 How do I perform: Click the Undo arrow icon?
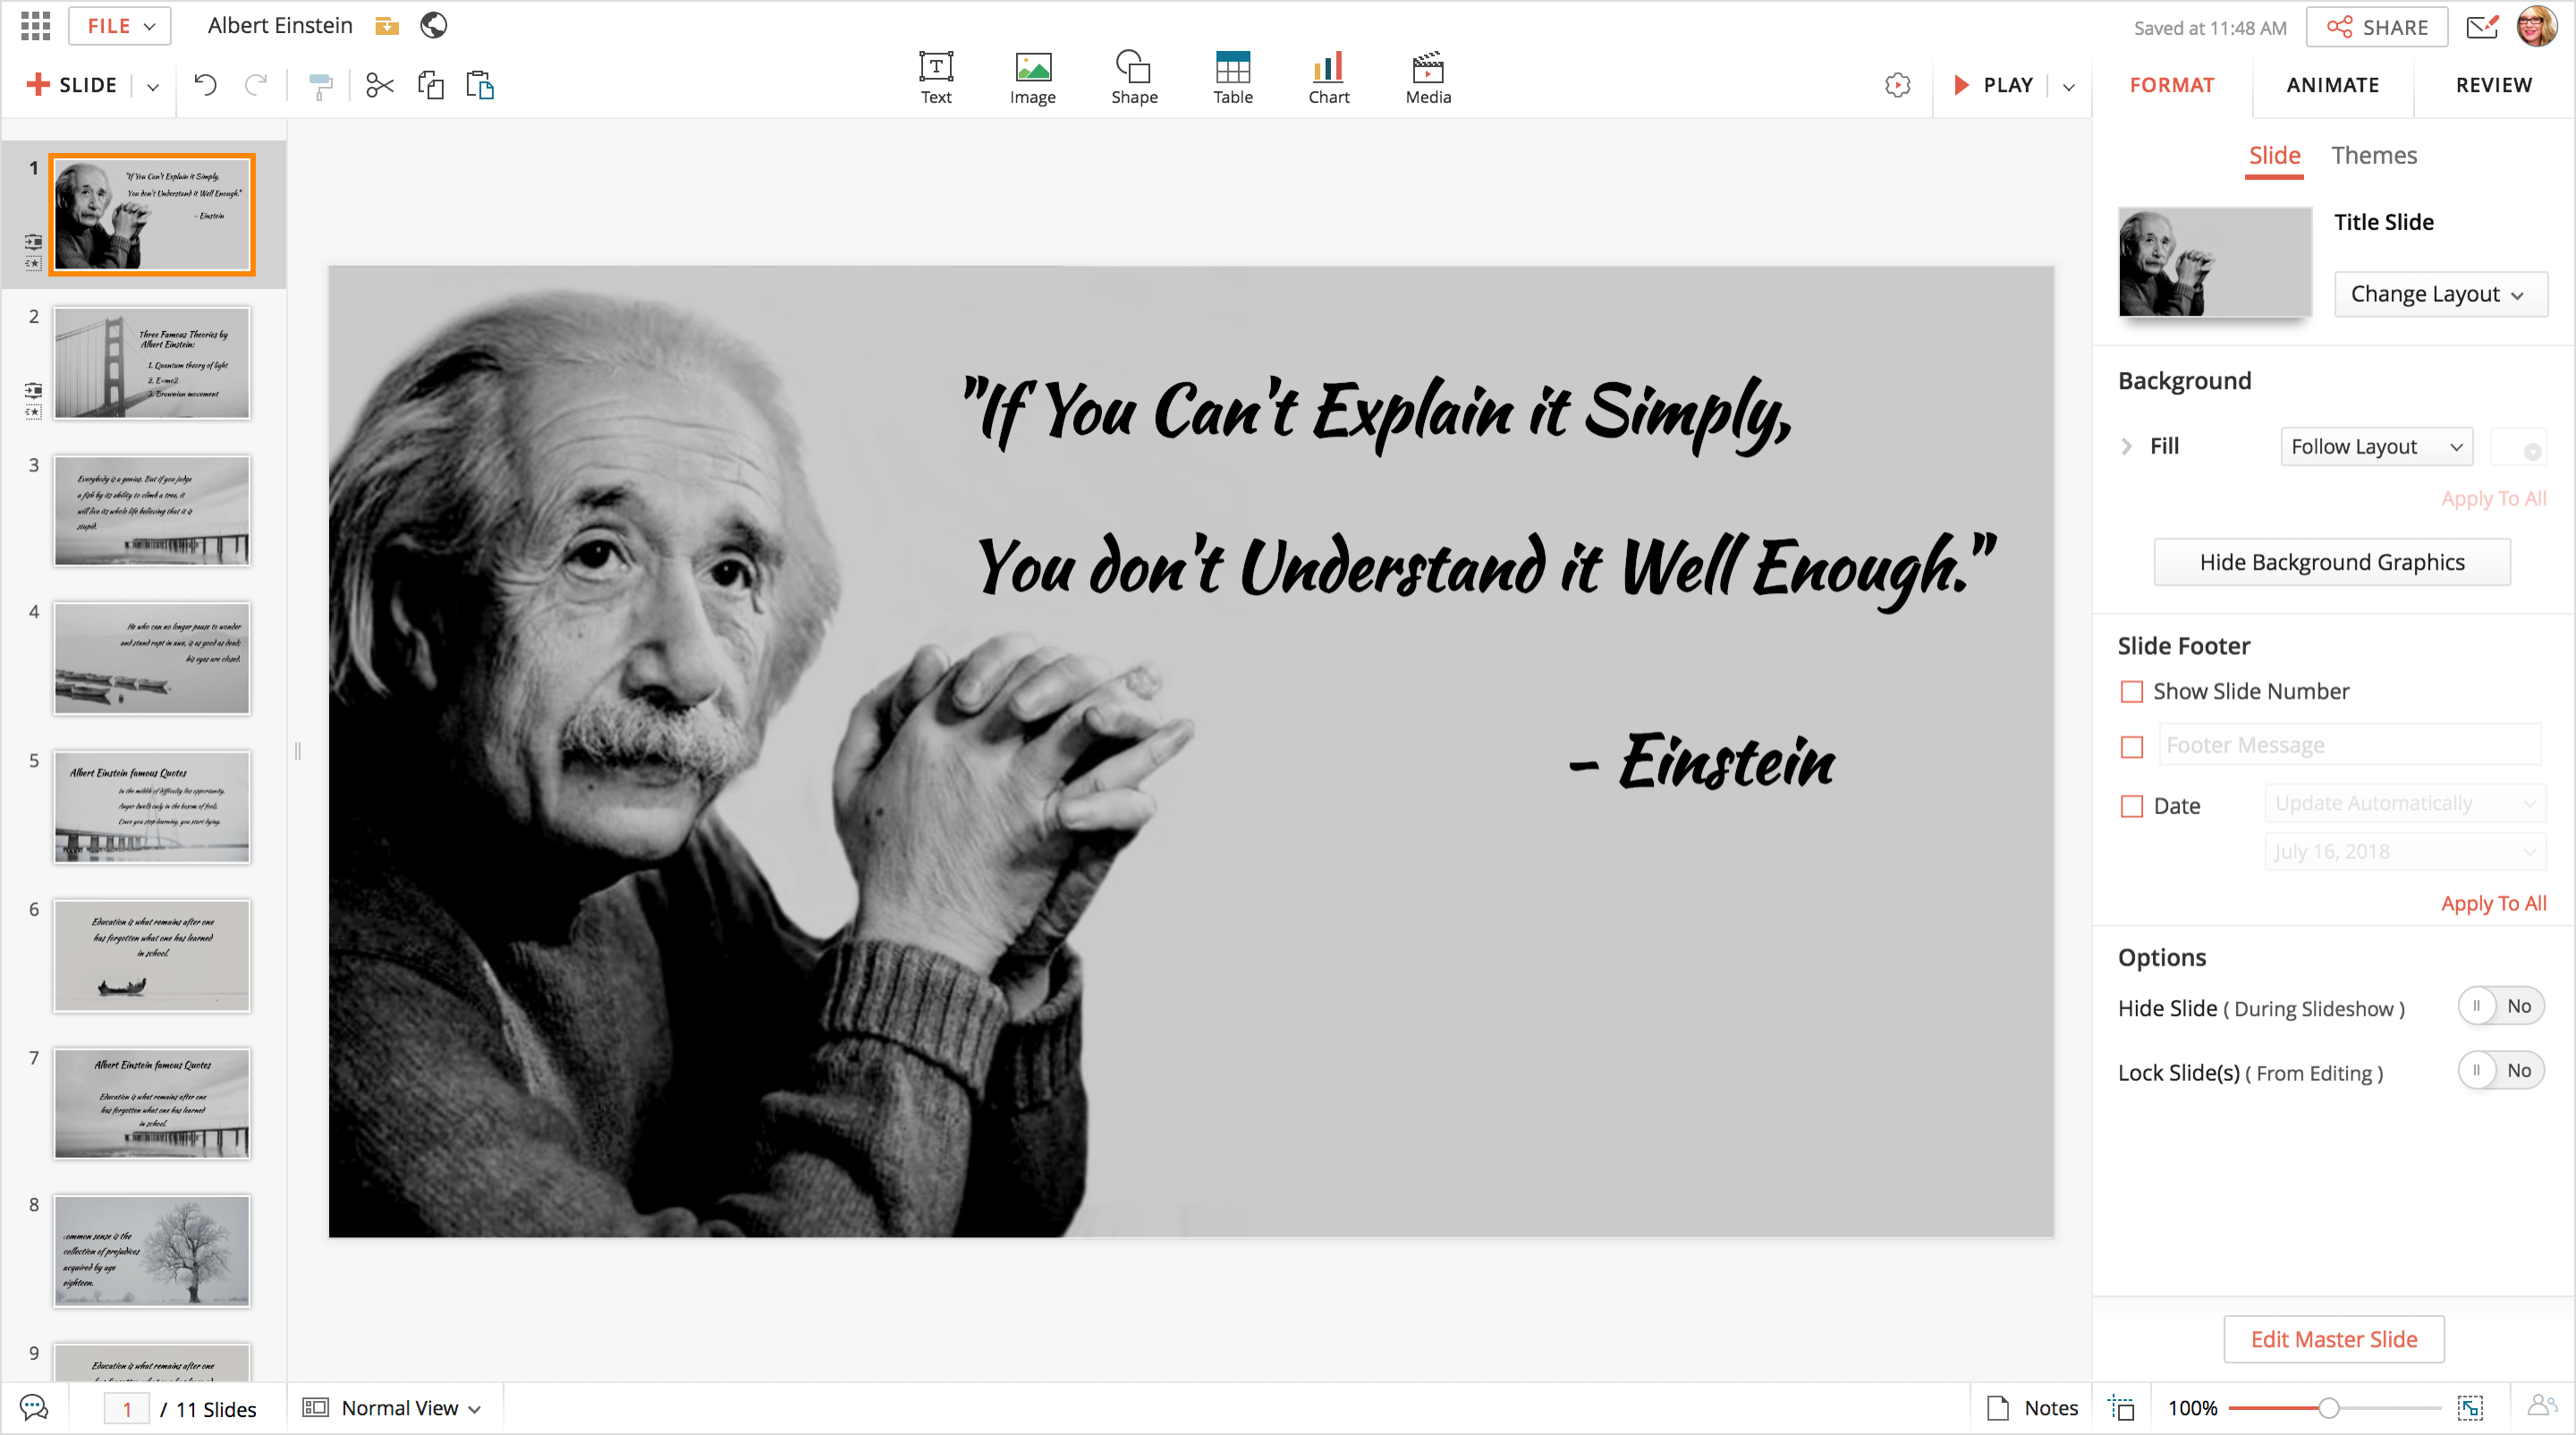pos(205,85)
